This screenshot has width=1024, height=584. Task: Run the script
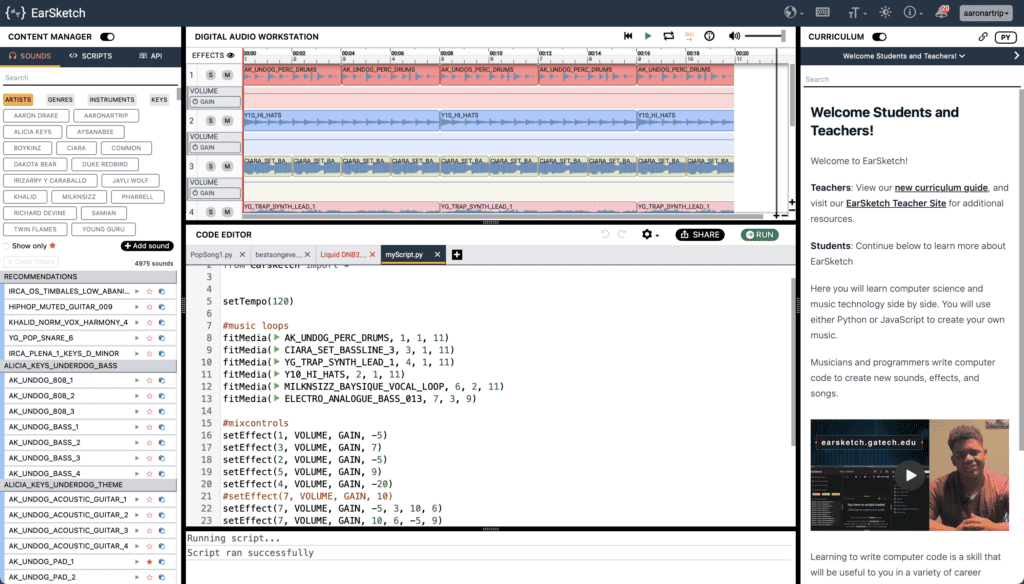click(760, 235)
